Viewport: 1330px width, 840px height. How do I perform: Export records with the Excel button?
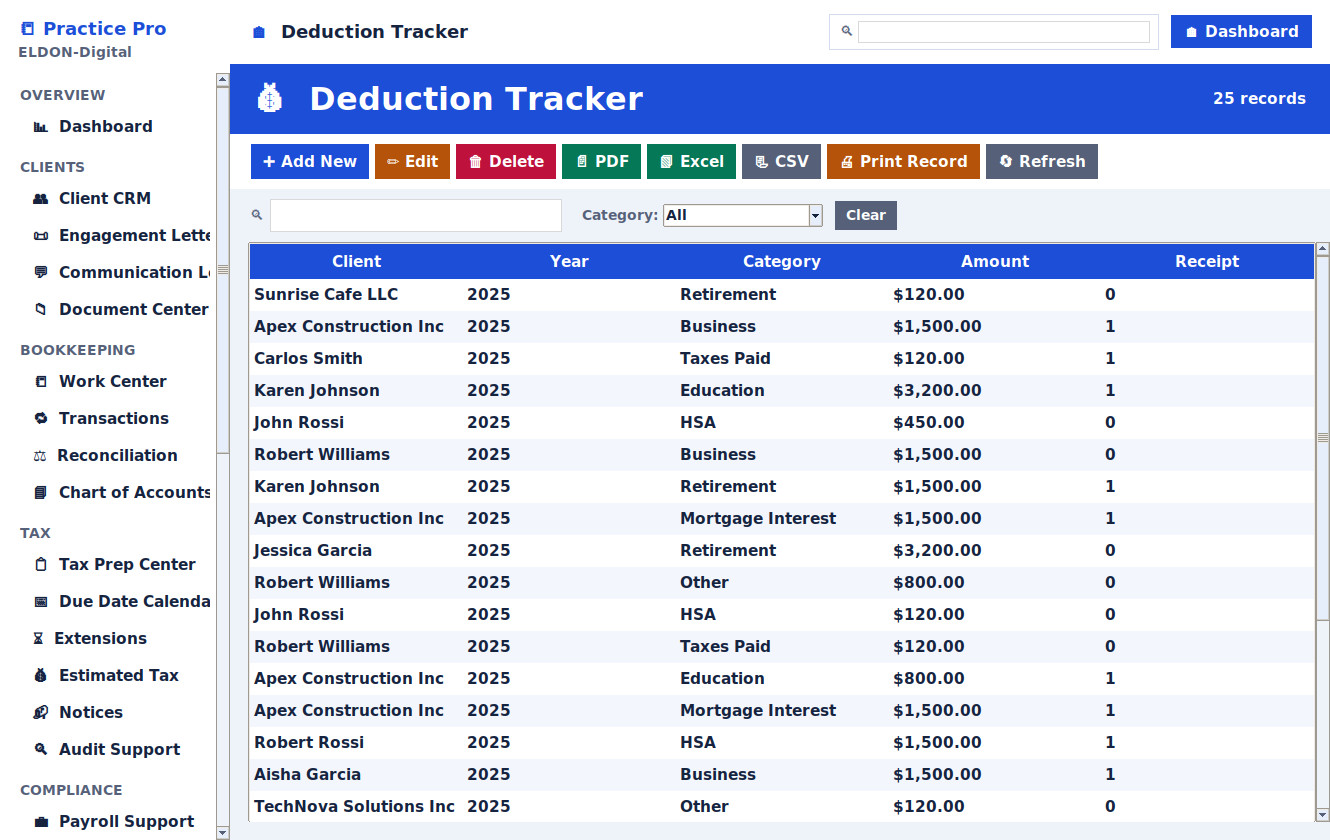[691, 162]
